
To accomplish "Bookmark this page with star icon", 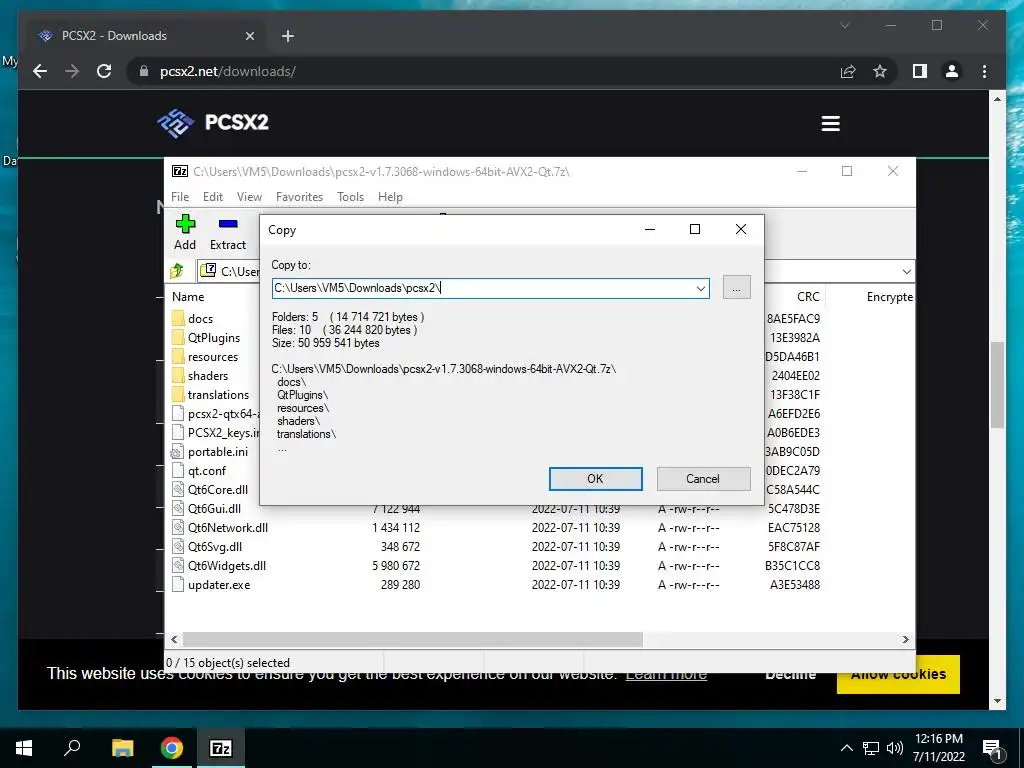I will pyautogui.click(x=880, y=71).
